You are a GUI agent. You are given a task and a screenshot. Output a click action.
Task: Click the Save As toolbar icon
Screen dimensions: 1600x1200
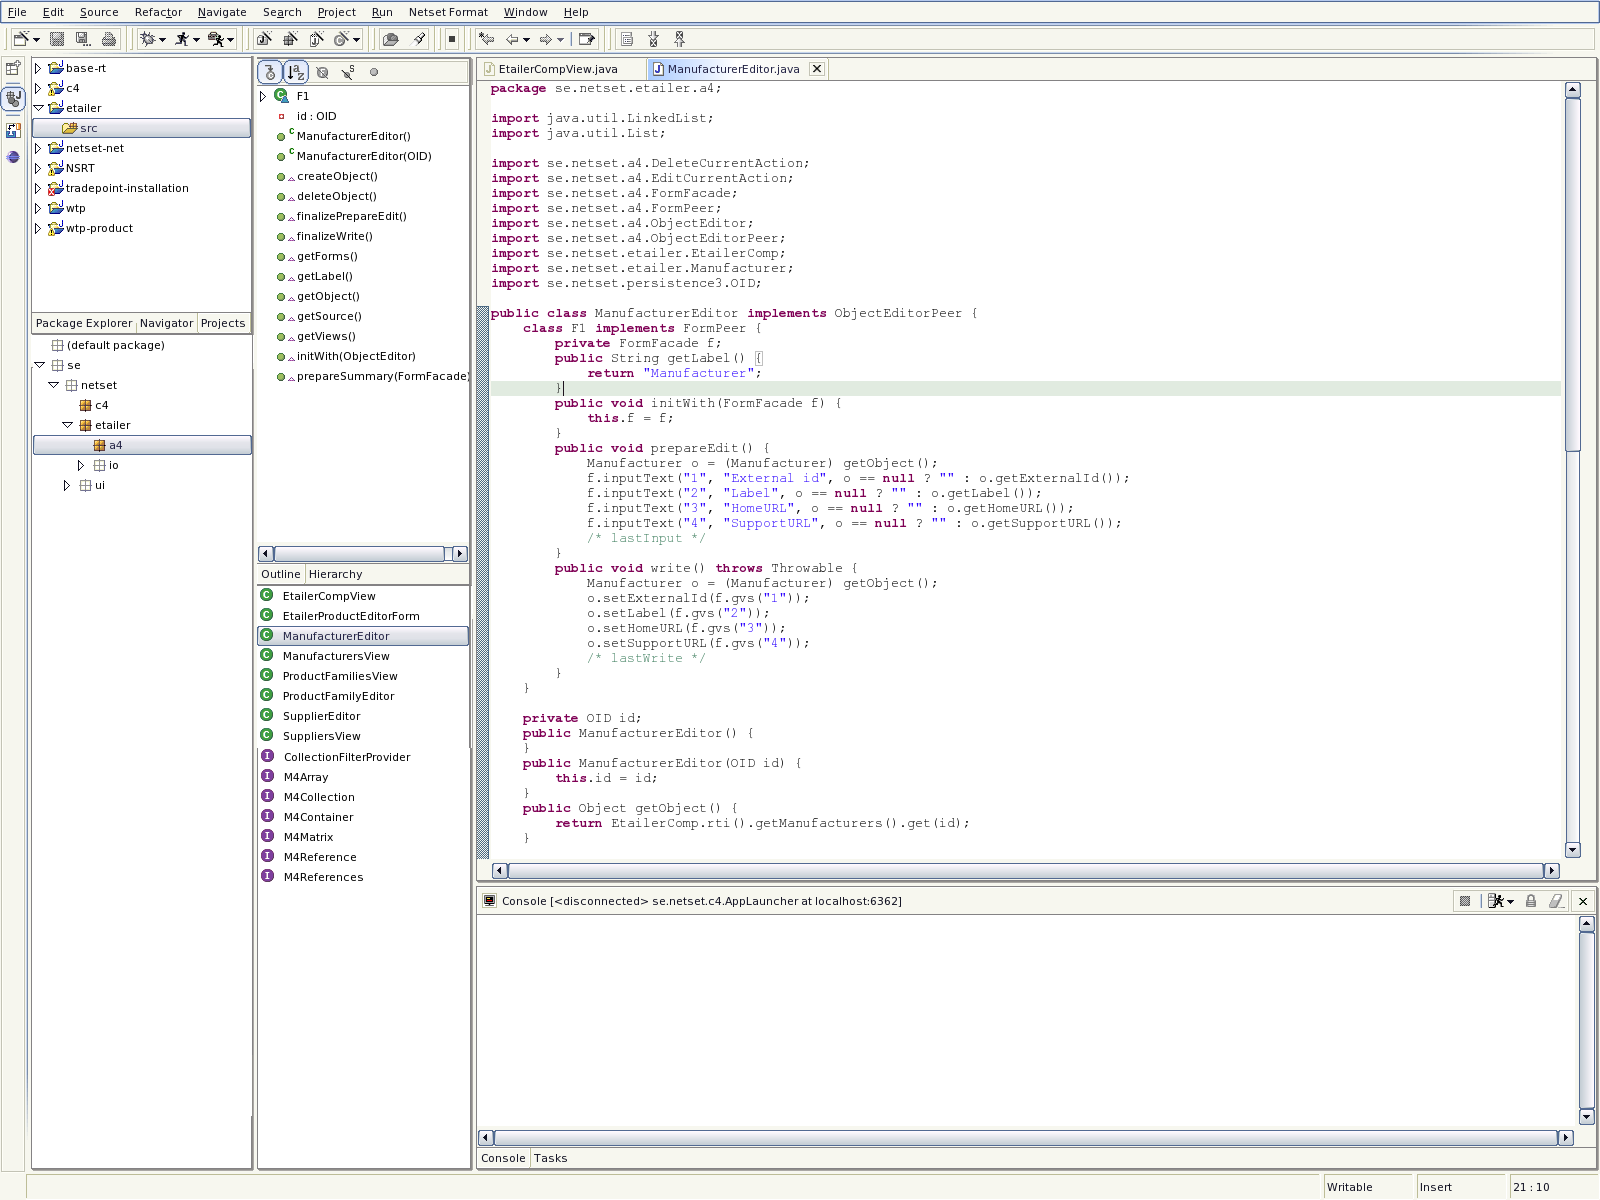83,39
